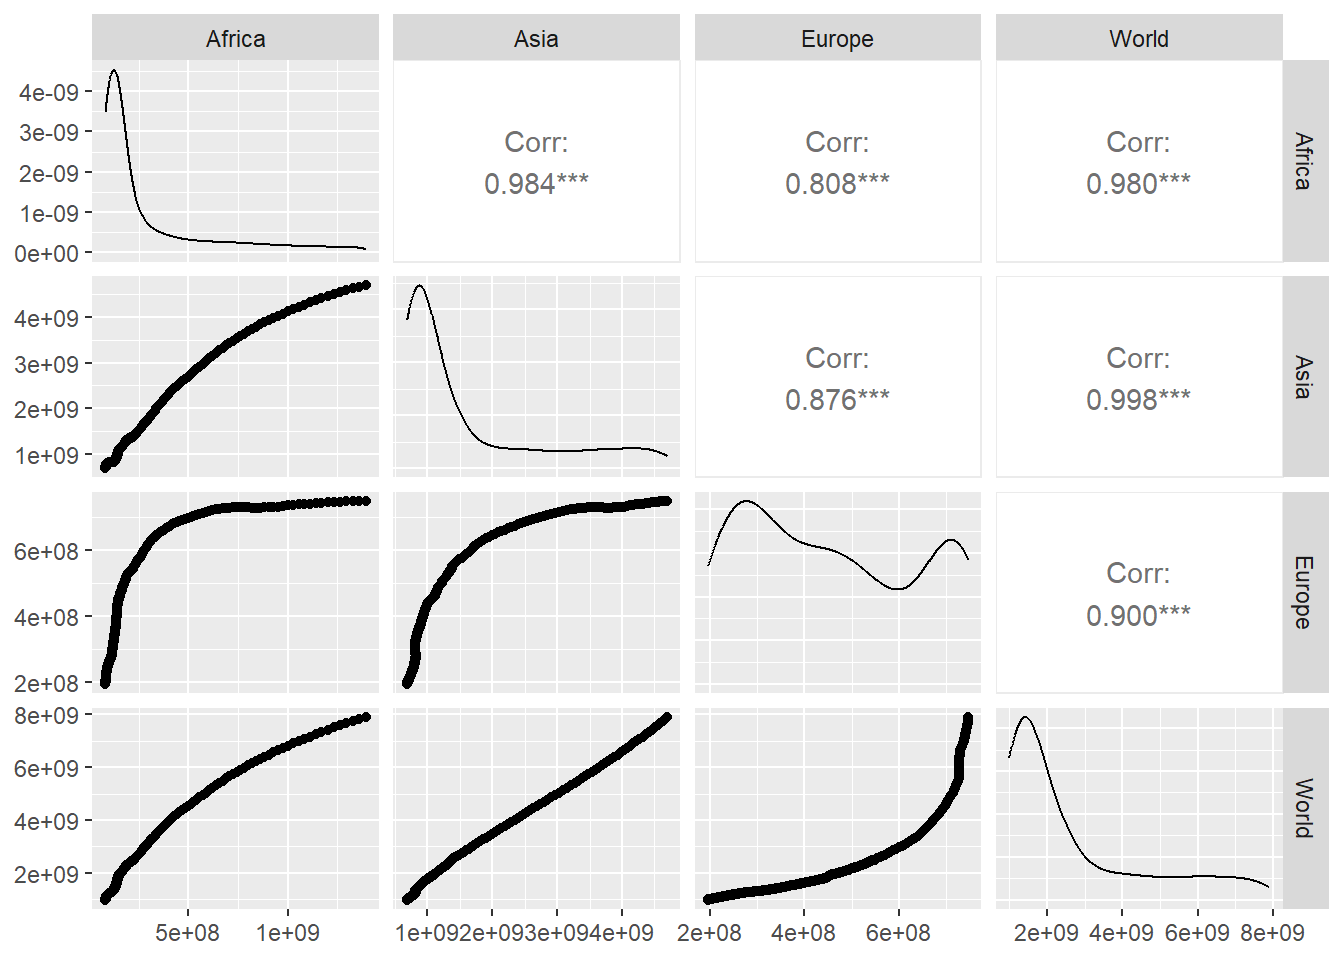Click the World versus Europe scatter plot
Viewport: 1344px width, 960px height.
click(x=837, y=808)
